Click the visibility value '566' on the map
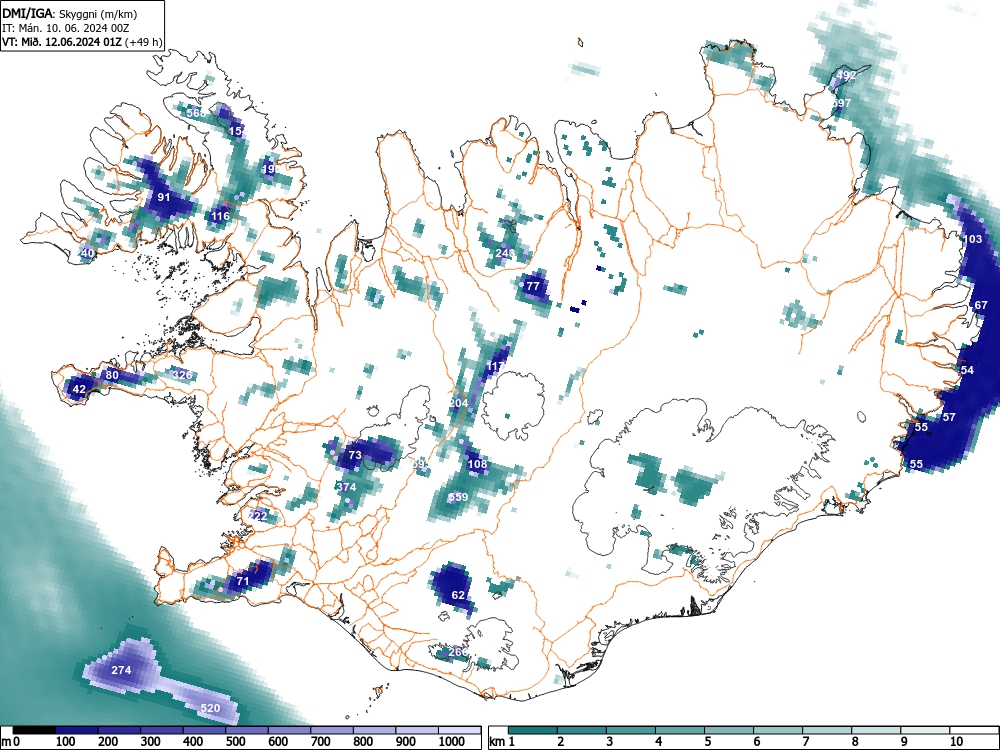 coord(196,114)
